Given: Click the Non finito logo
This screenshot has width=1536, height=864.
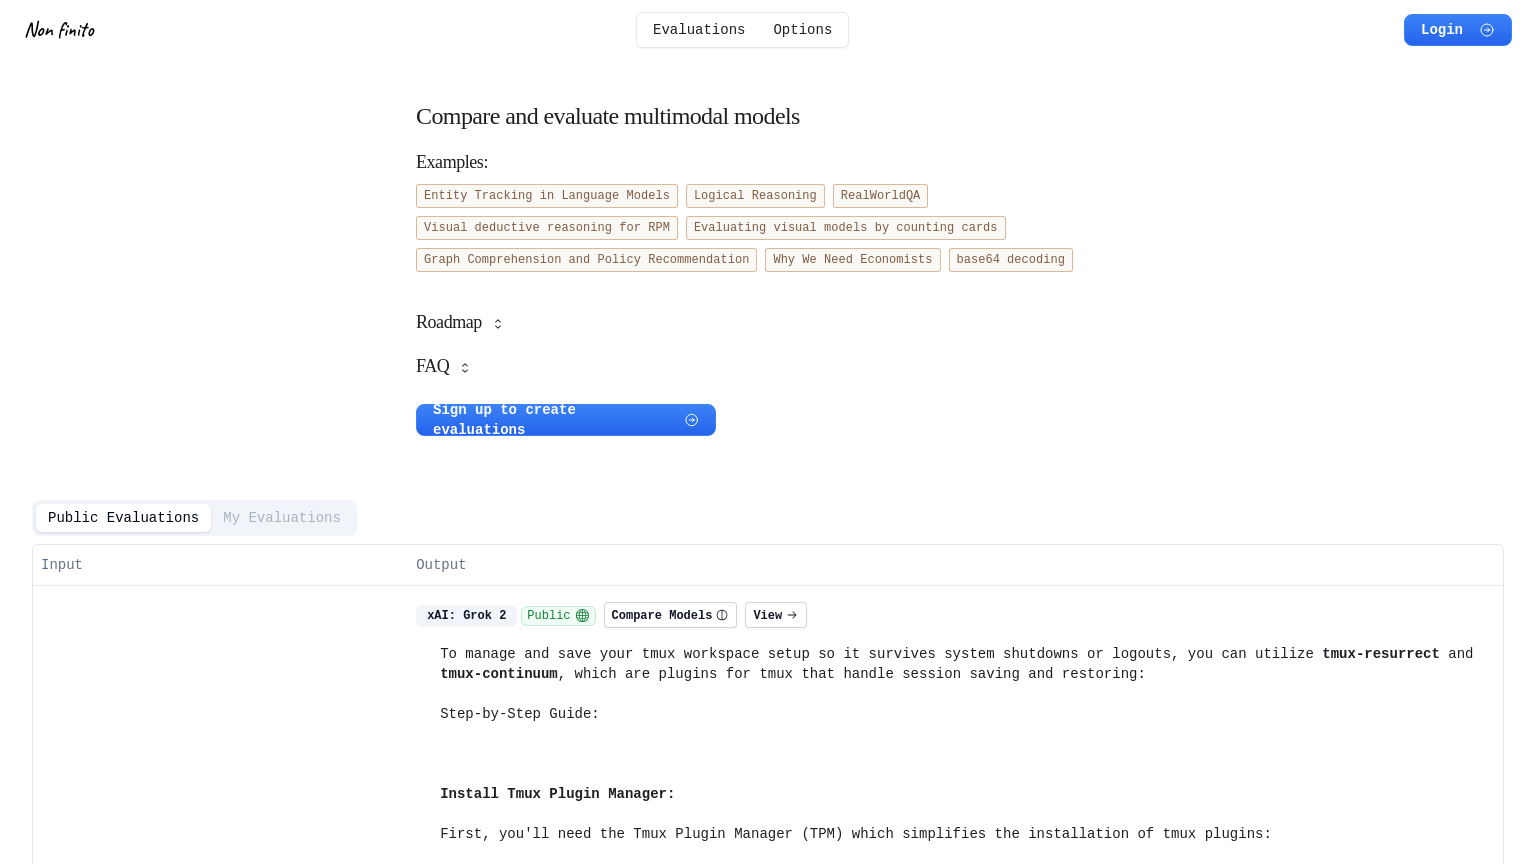Looking at the screenshot, I should pos(60,30).
